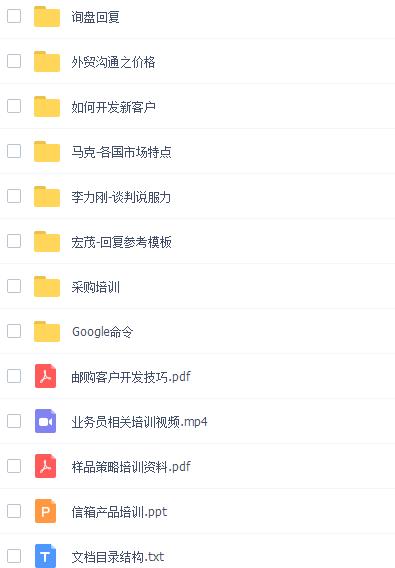Viewport: 395px width, 568px height.
Task: Open the 李力刚-谈判说服力 folder name
Action: click(x=121, y=197)
